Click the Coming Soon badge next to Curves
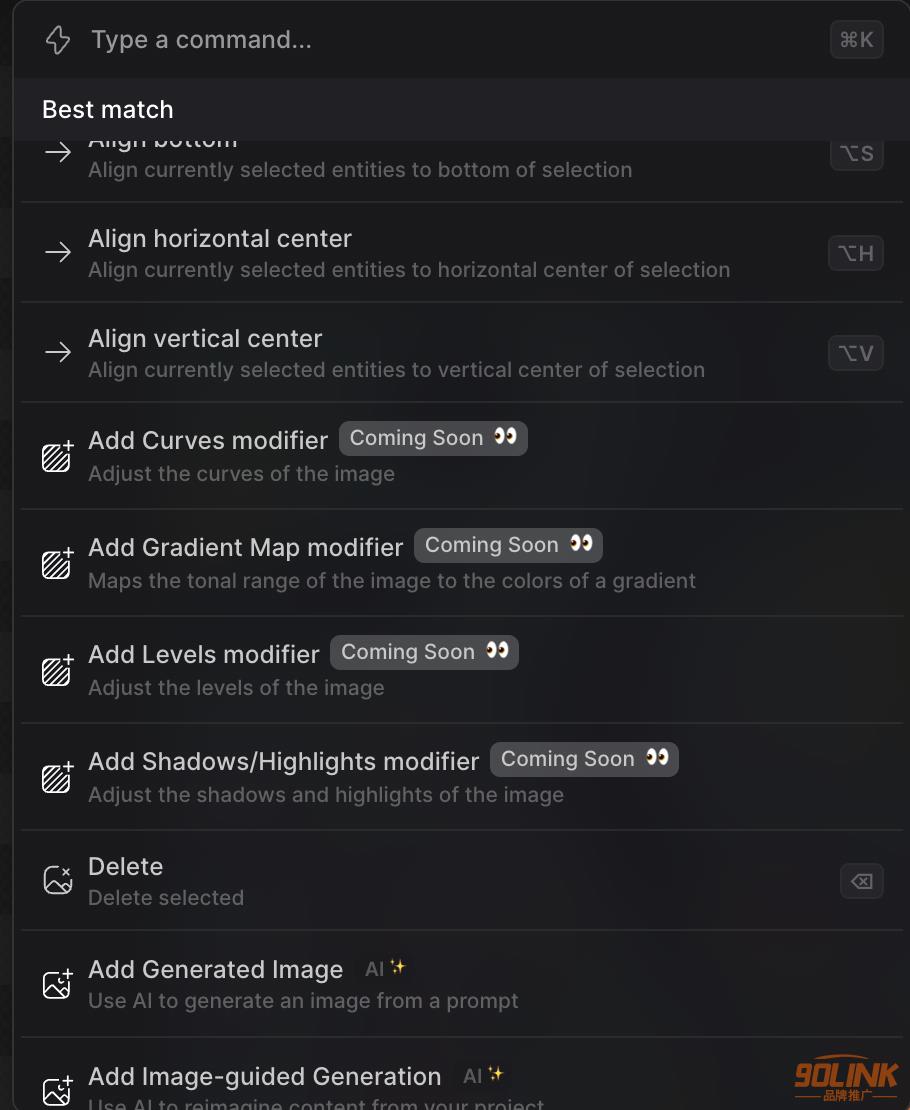 coord(433,438)
